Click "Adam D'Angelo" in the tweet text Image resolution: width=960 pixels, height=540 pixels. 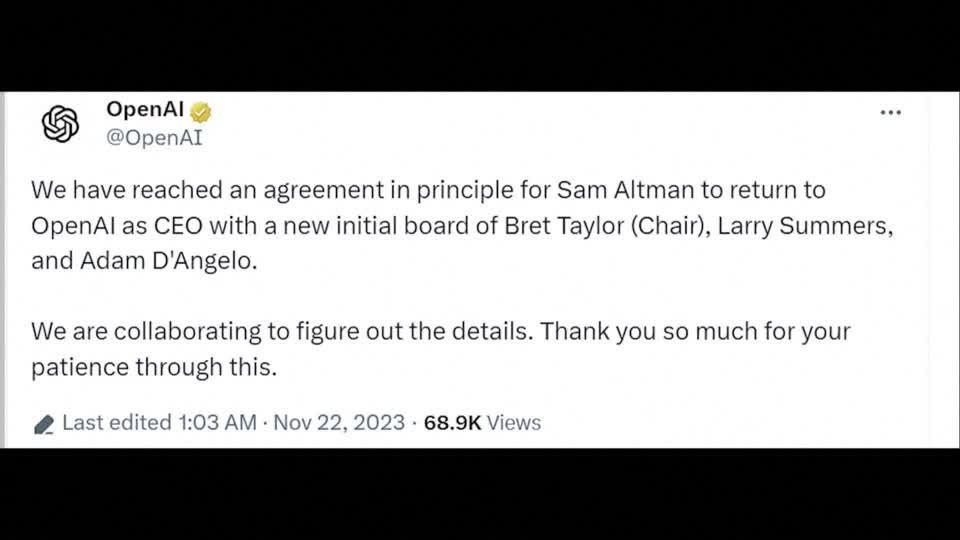pos(165,261)
